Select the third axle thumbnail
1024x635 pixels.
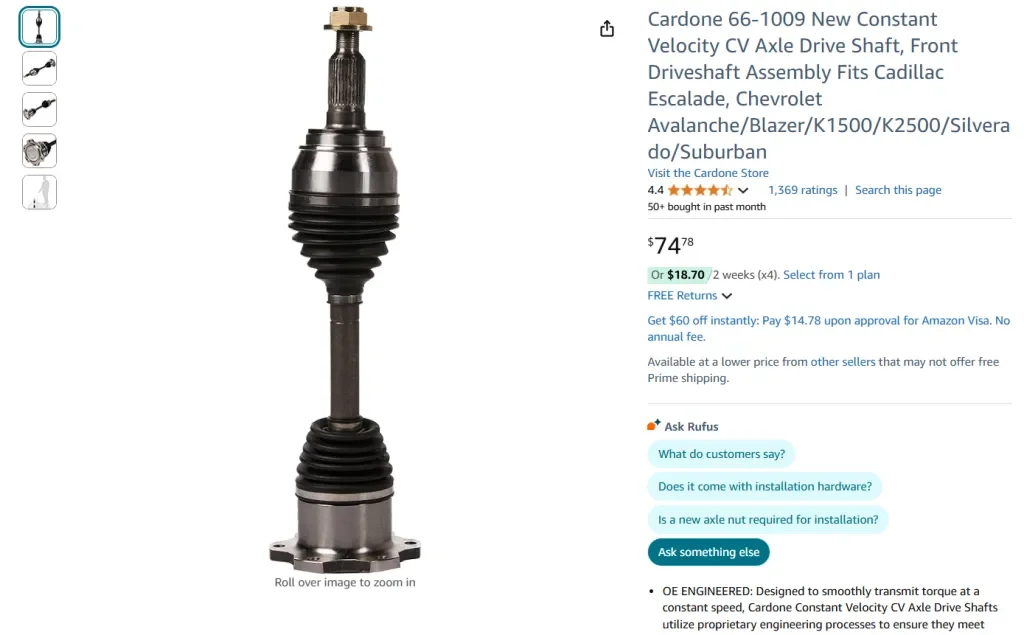pos(39,110)
